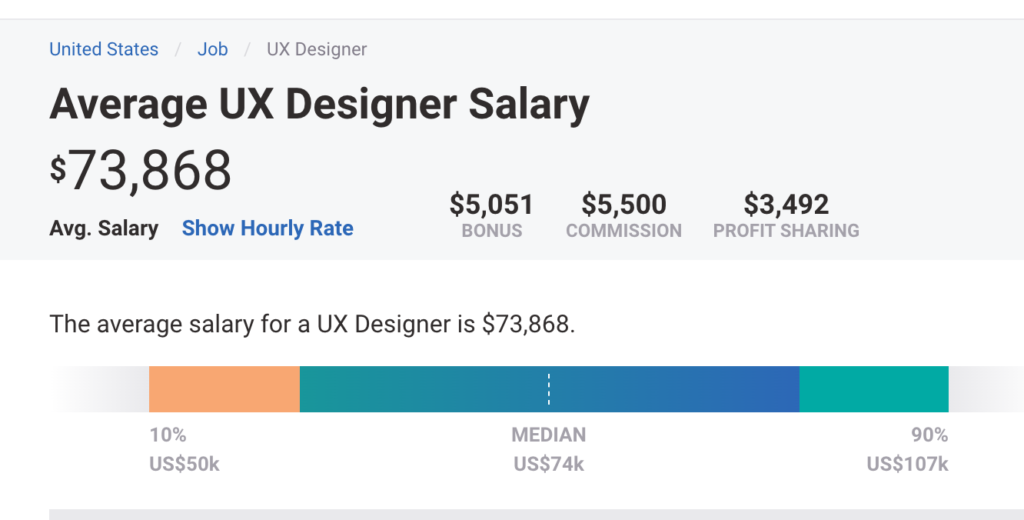Image resolution: width=1024 pixels, height=520 pixels.
Task: Click the $5,051 bonus amount
Action: pyautogui.click(x=491, y=205)
